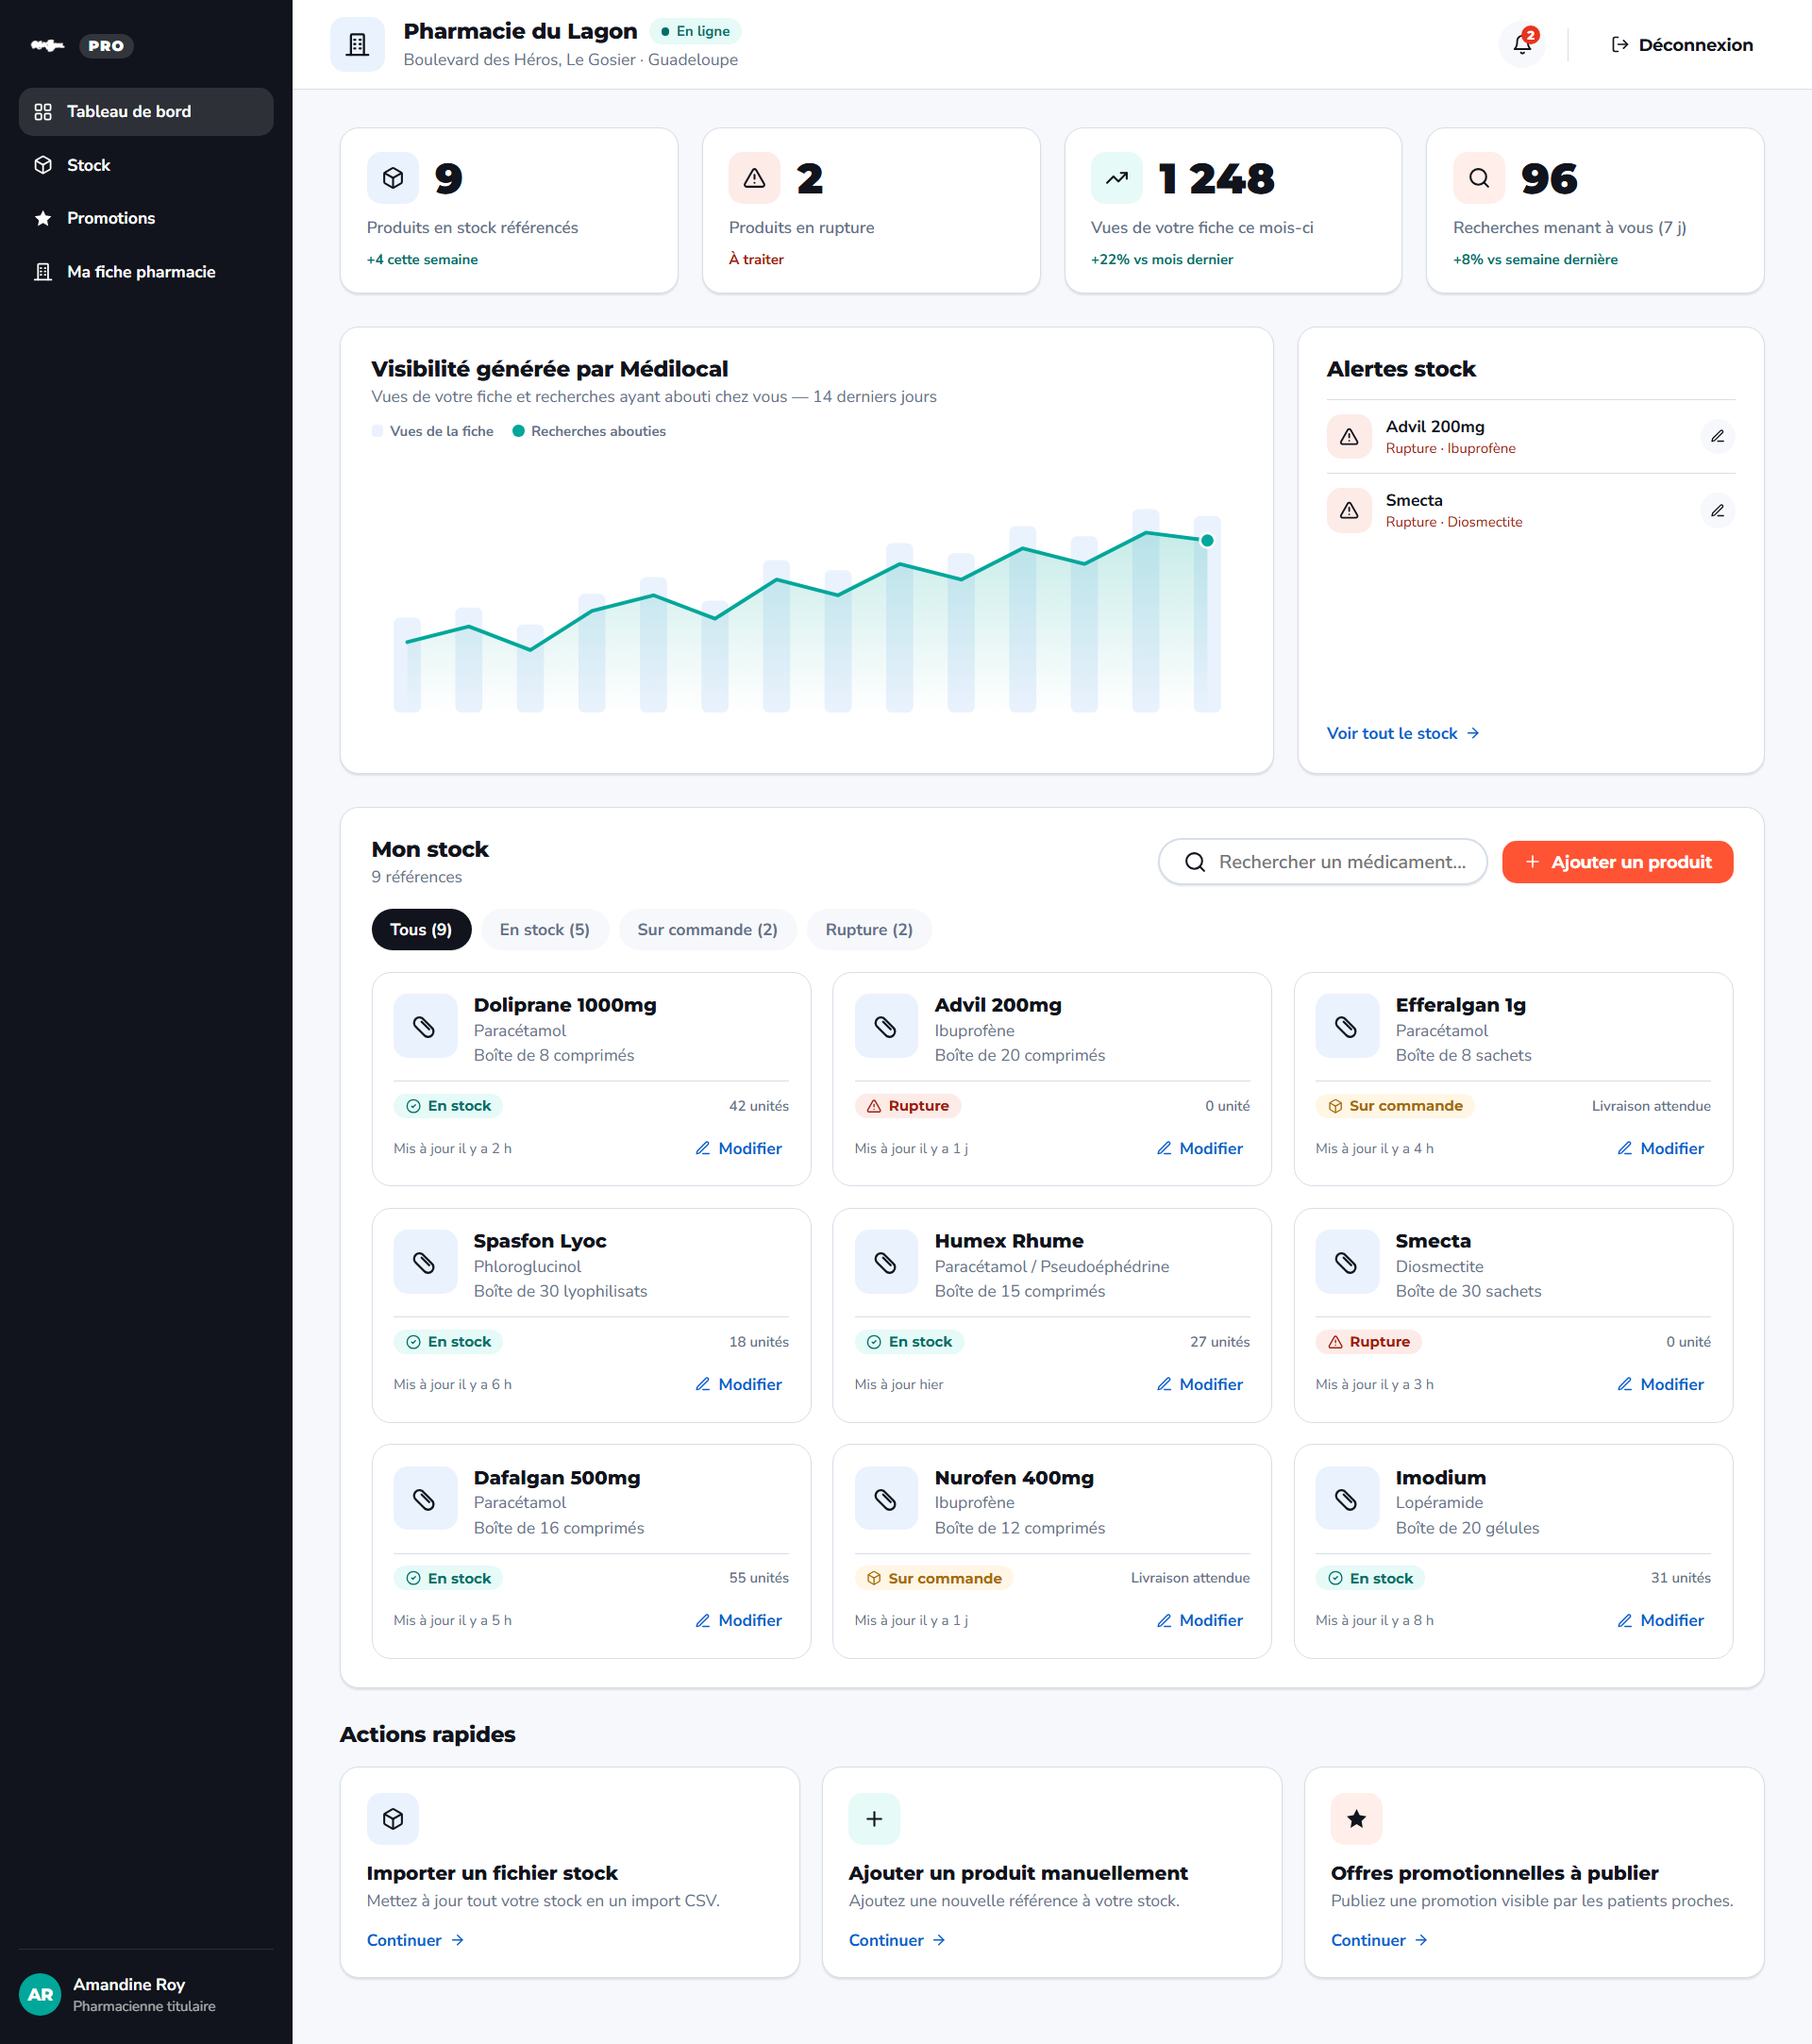Click the box icon on Importer un fichier stock

coord(392,1818)
